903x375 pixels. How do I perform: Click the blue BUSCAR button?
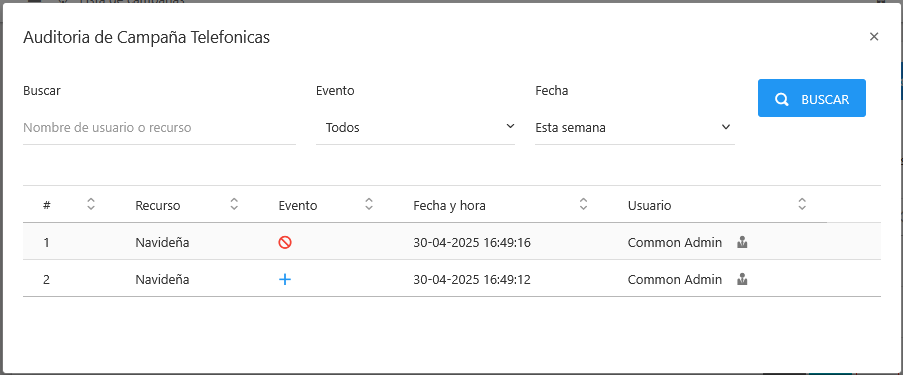tap(811, 98)
